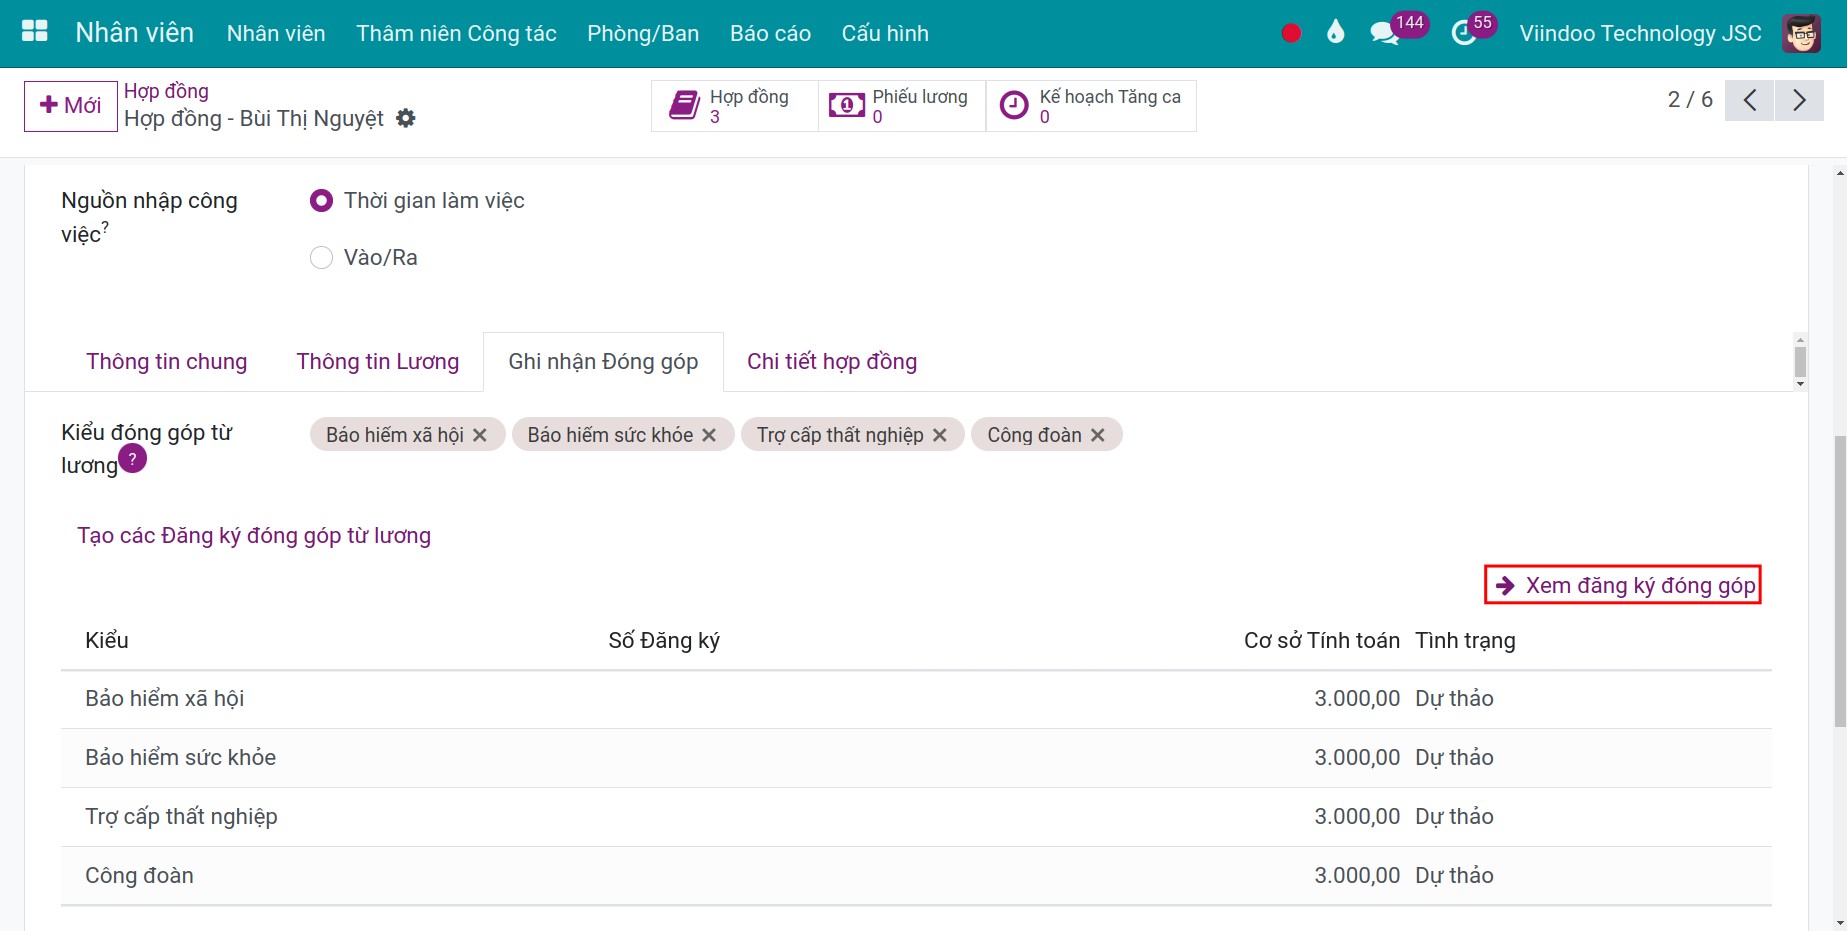Click Tạo các Đăng ký đóng góp từ lương
Screen dimensions: 1847x931
[254, 536]
